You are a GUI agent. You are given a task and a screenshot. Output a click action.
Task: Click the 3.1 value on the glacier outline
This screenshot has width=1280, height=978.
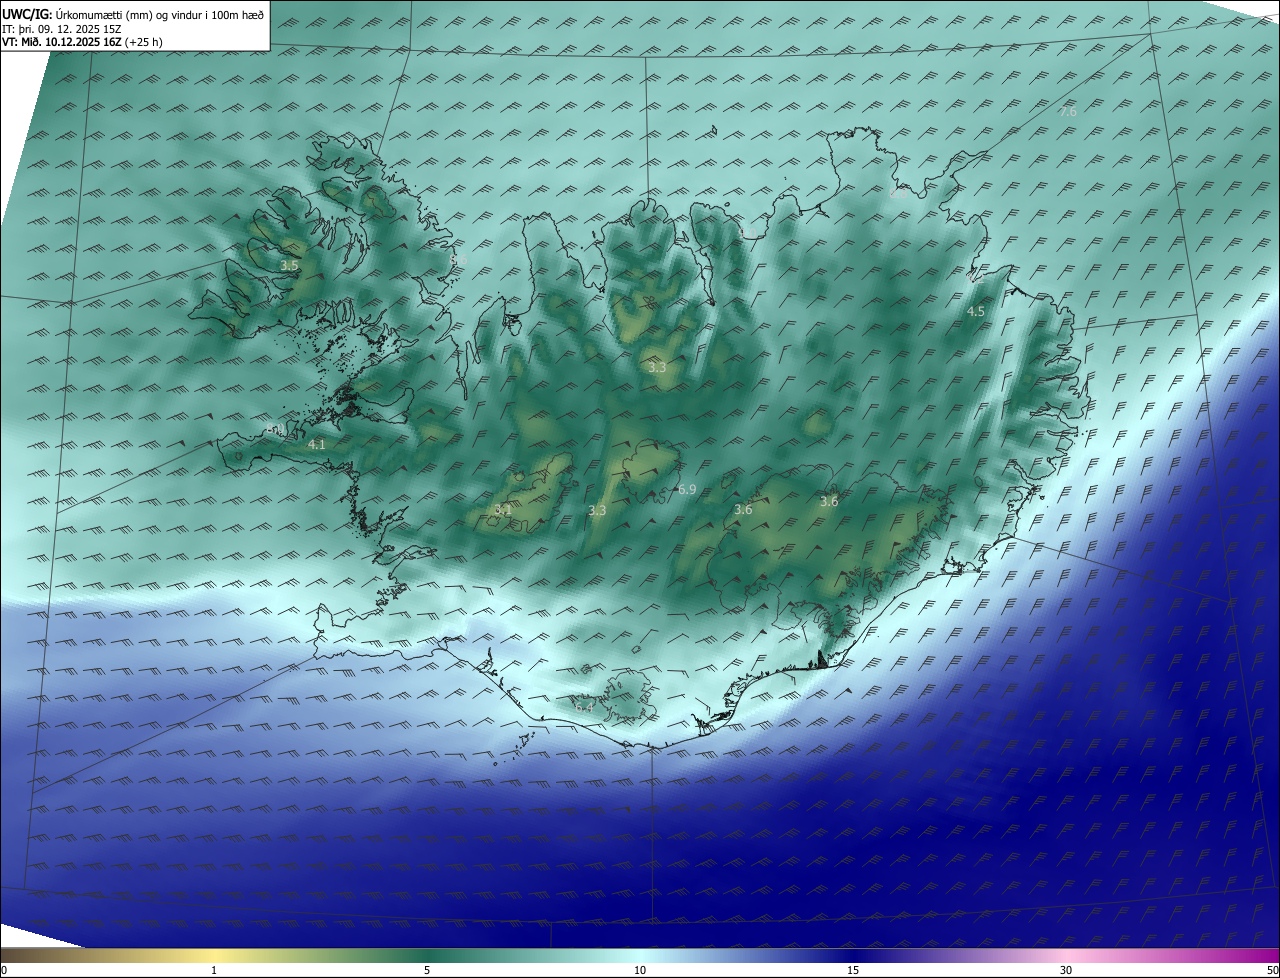(x=503, y=511)
